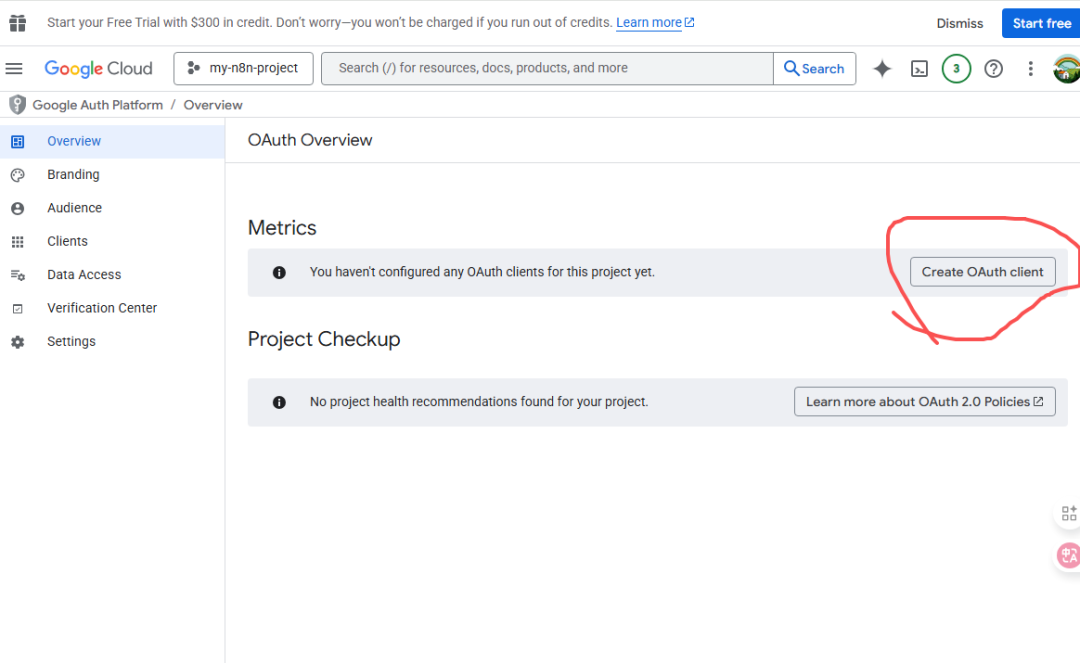This screenshot has width=1080, height=663.
Task: Open Clients section in sidebar
Action: [67, 241]
